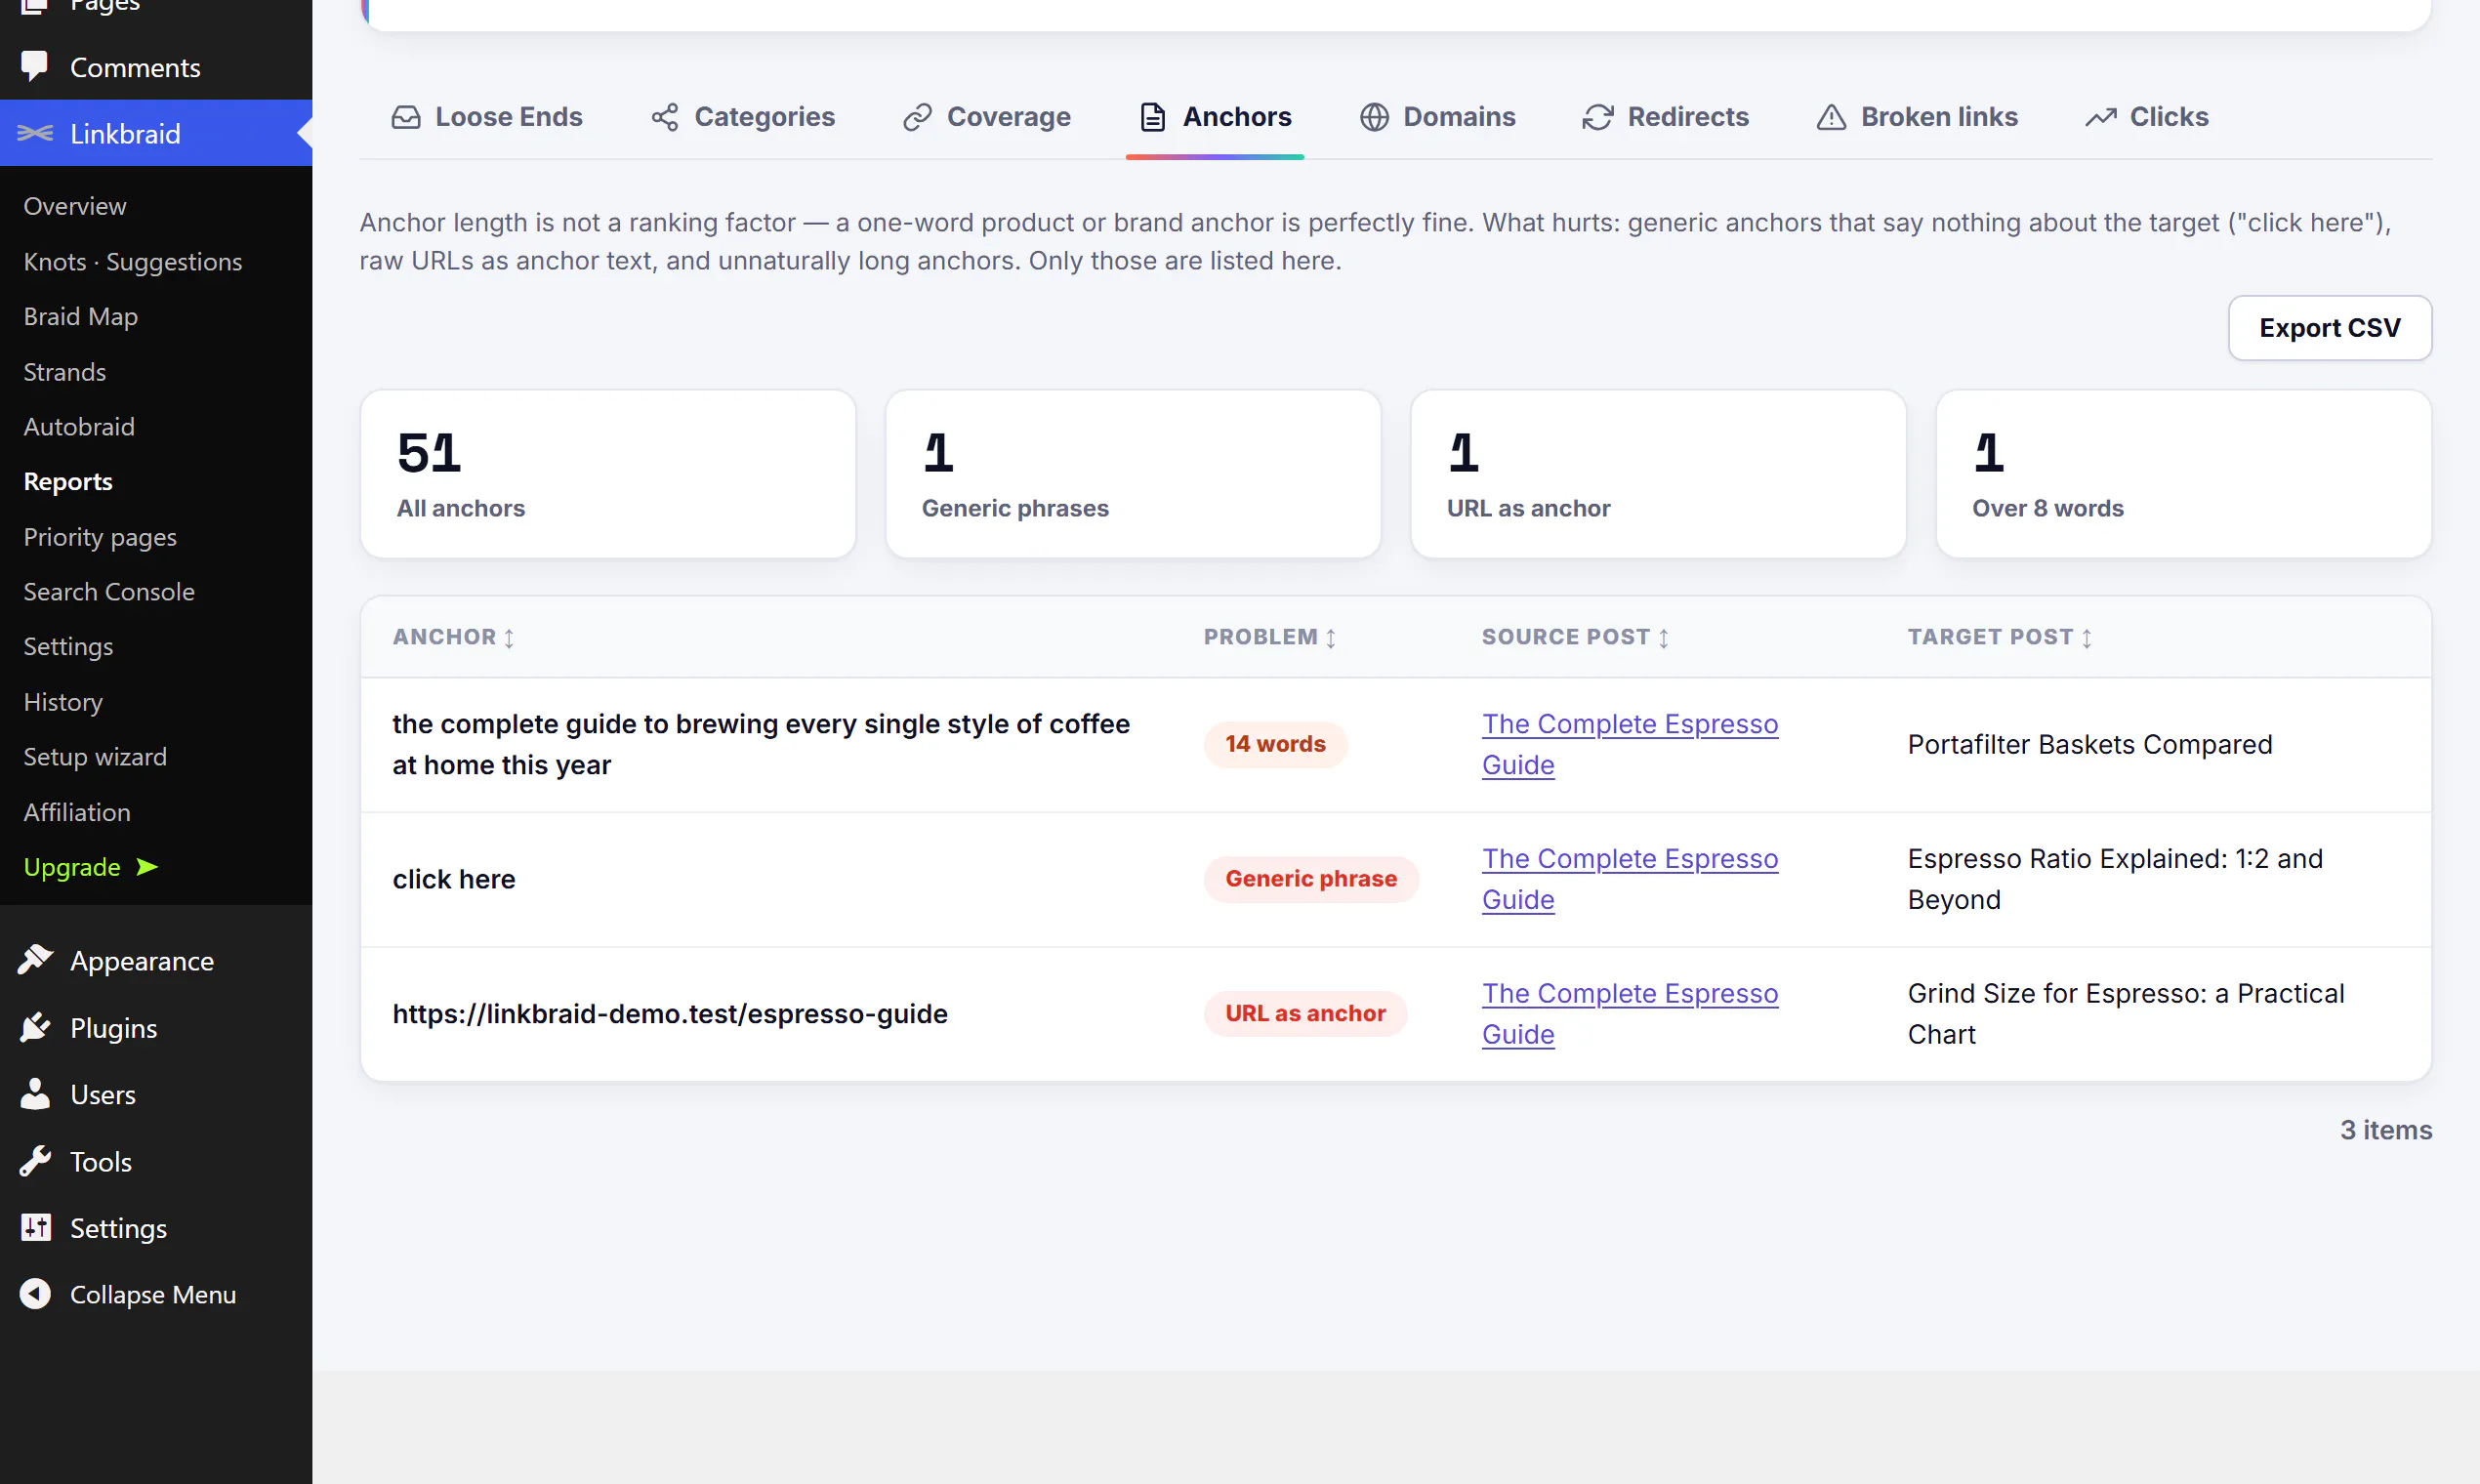The height and width of the screenshot is (1484, 2480).
Task: Click the Categories share-nodes icon
Action: pyautogui.click(x=665, y=117)
